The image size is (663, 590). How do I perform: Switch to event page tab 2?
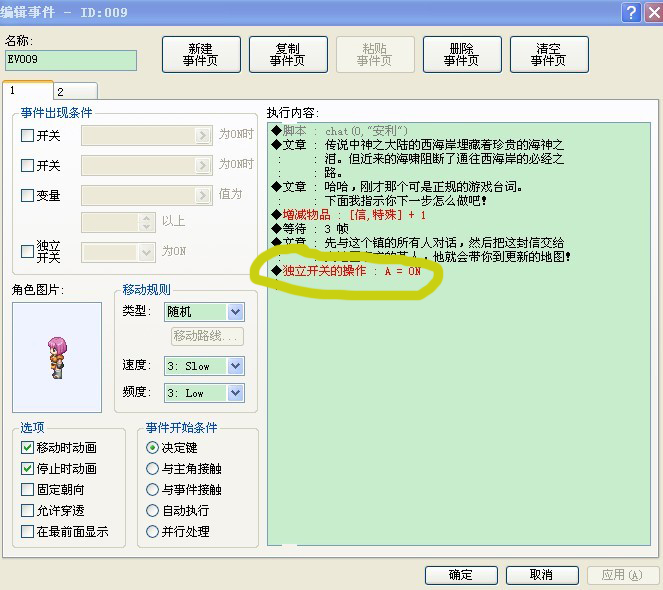coord(76,91)
